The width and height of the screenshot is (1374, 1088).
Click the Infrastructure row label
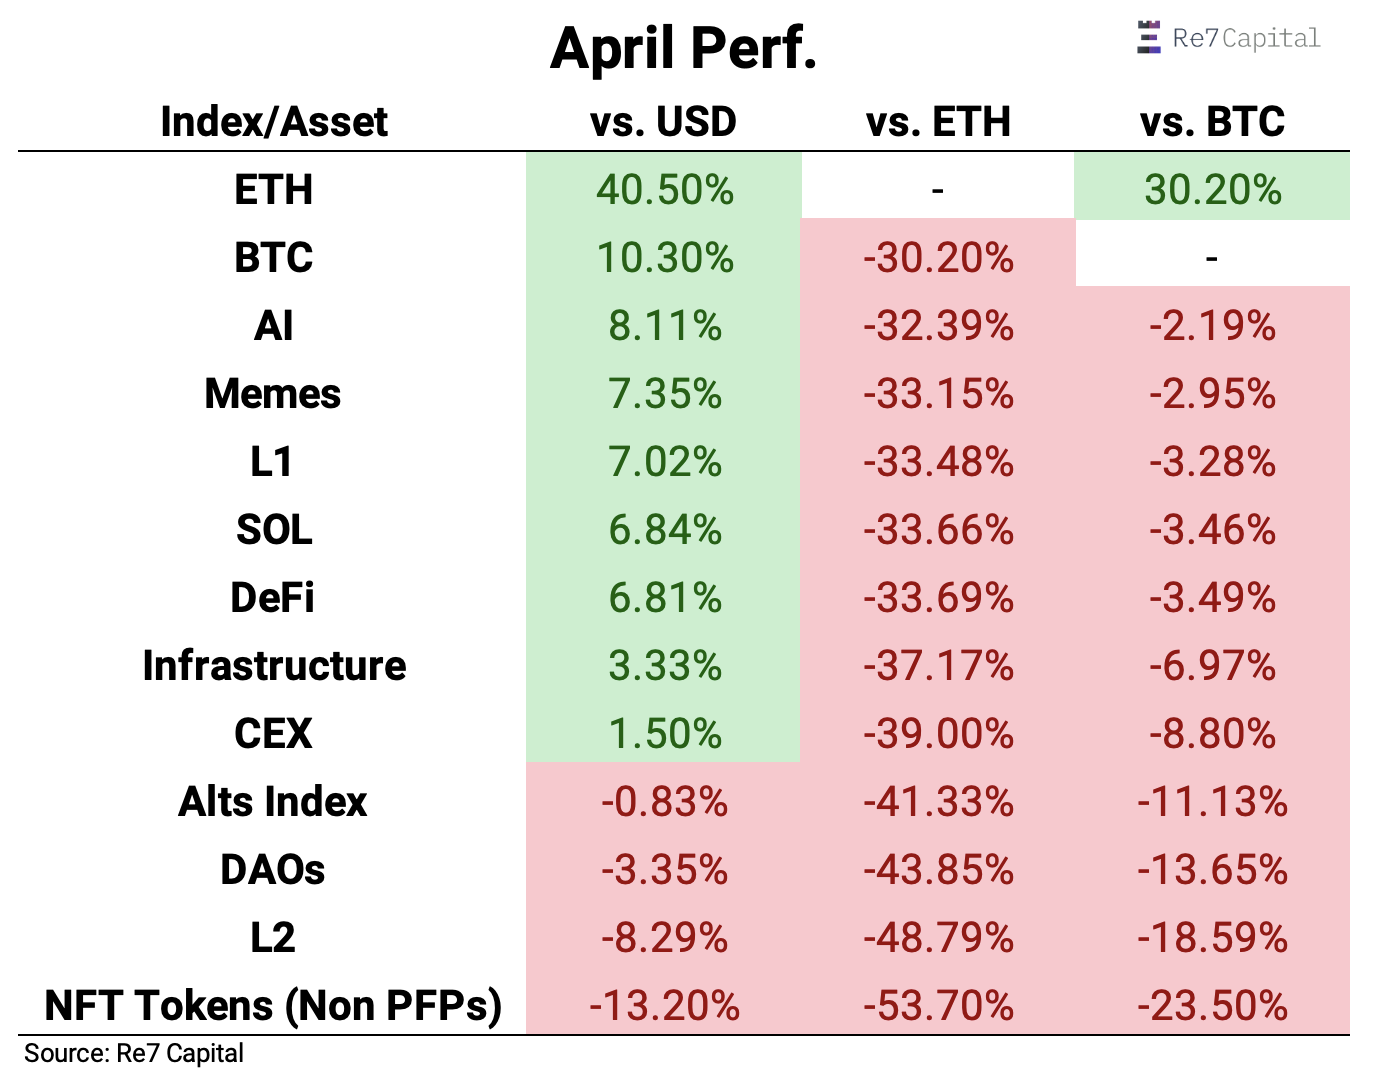tap(274, 666)
